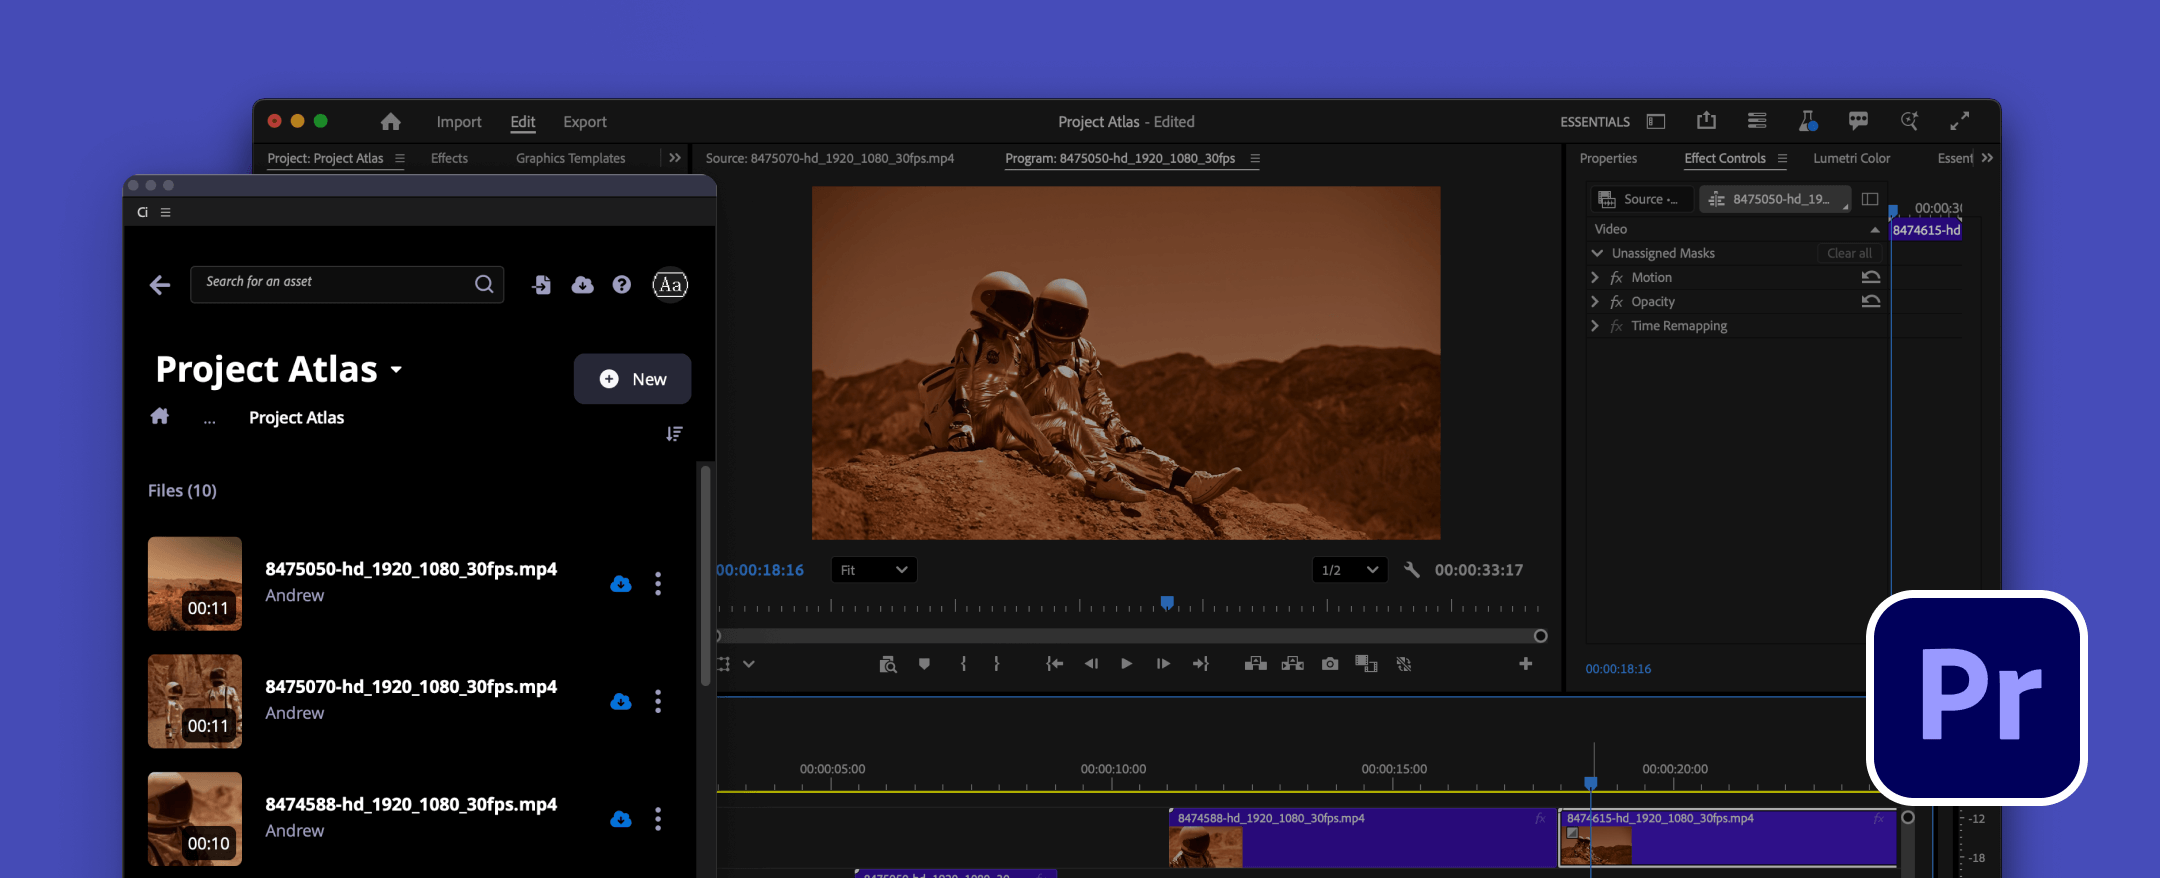Click the New button

(632, 379)
